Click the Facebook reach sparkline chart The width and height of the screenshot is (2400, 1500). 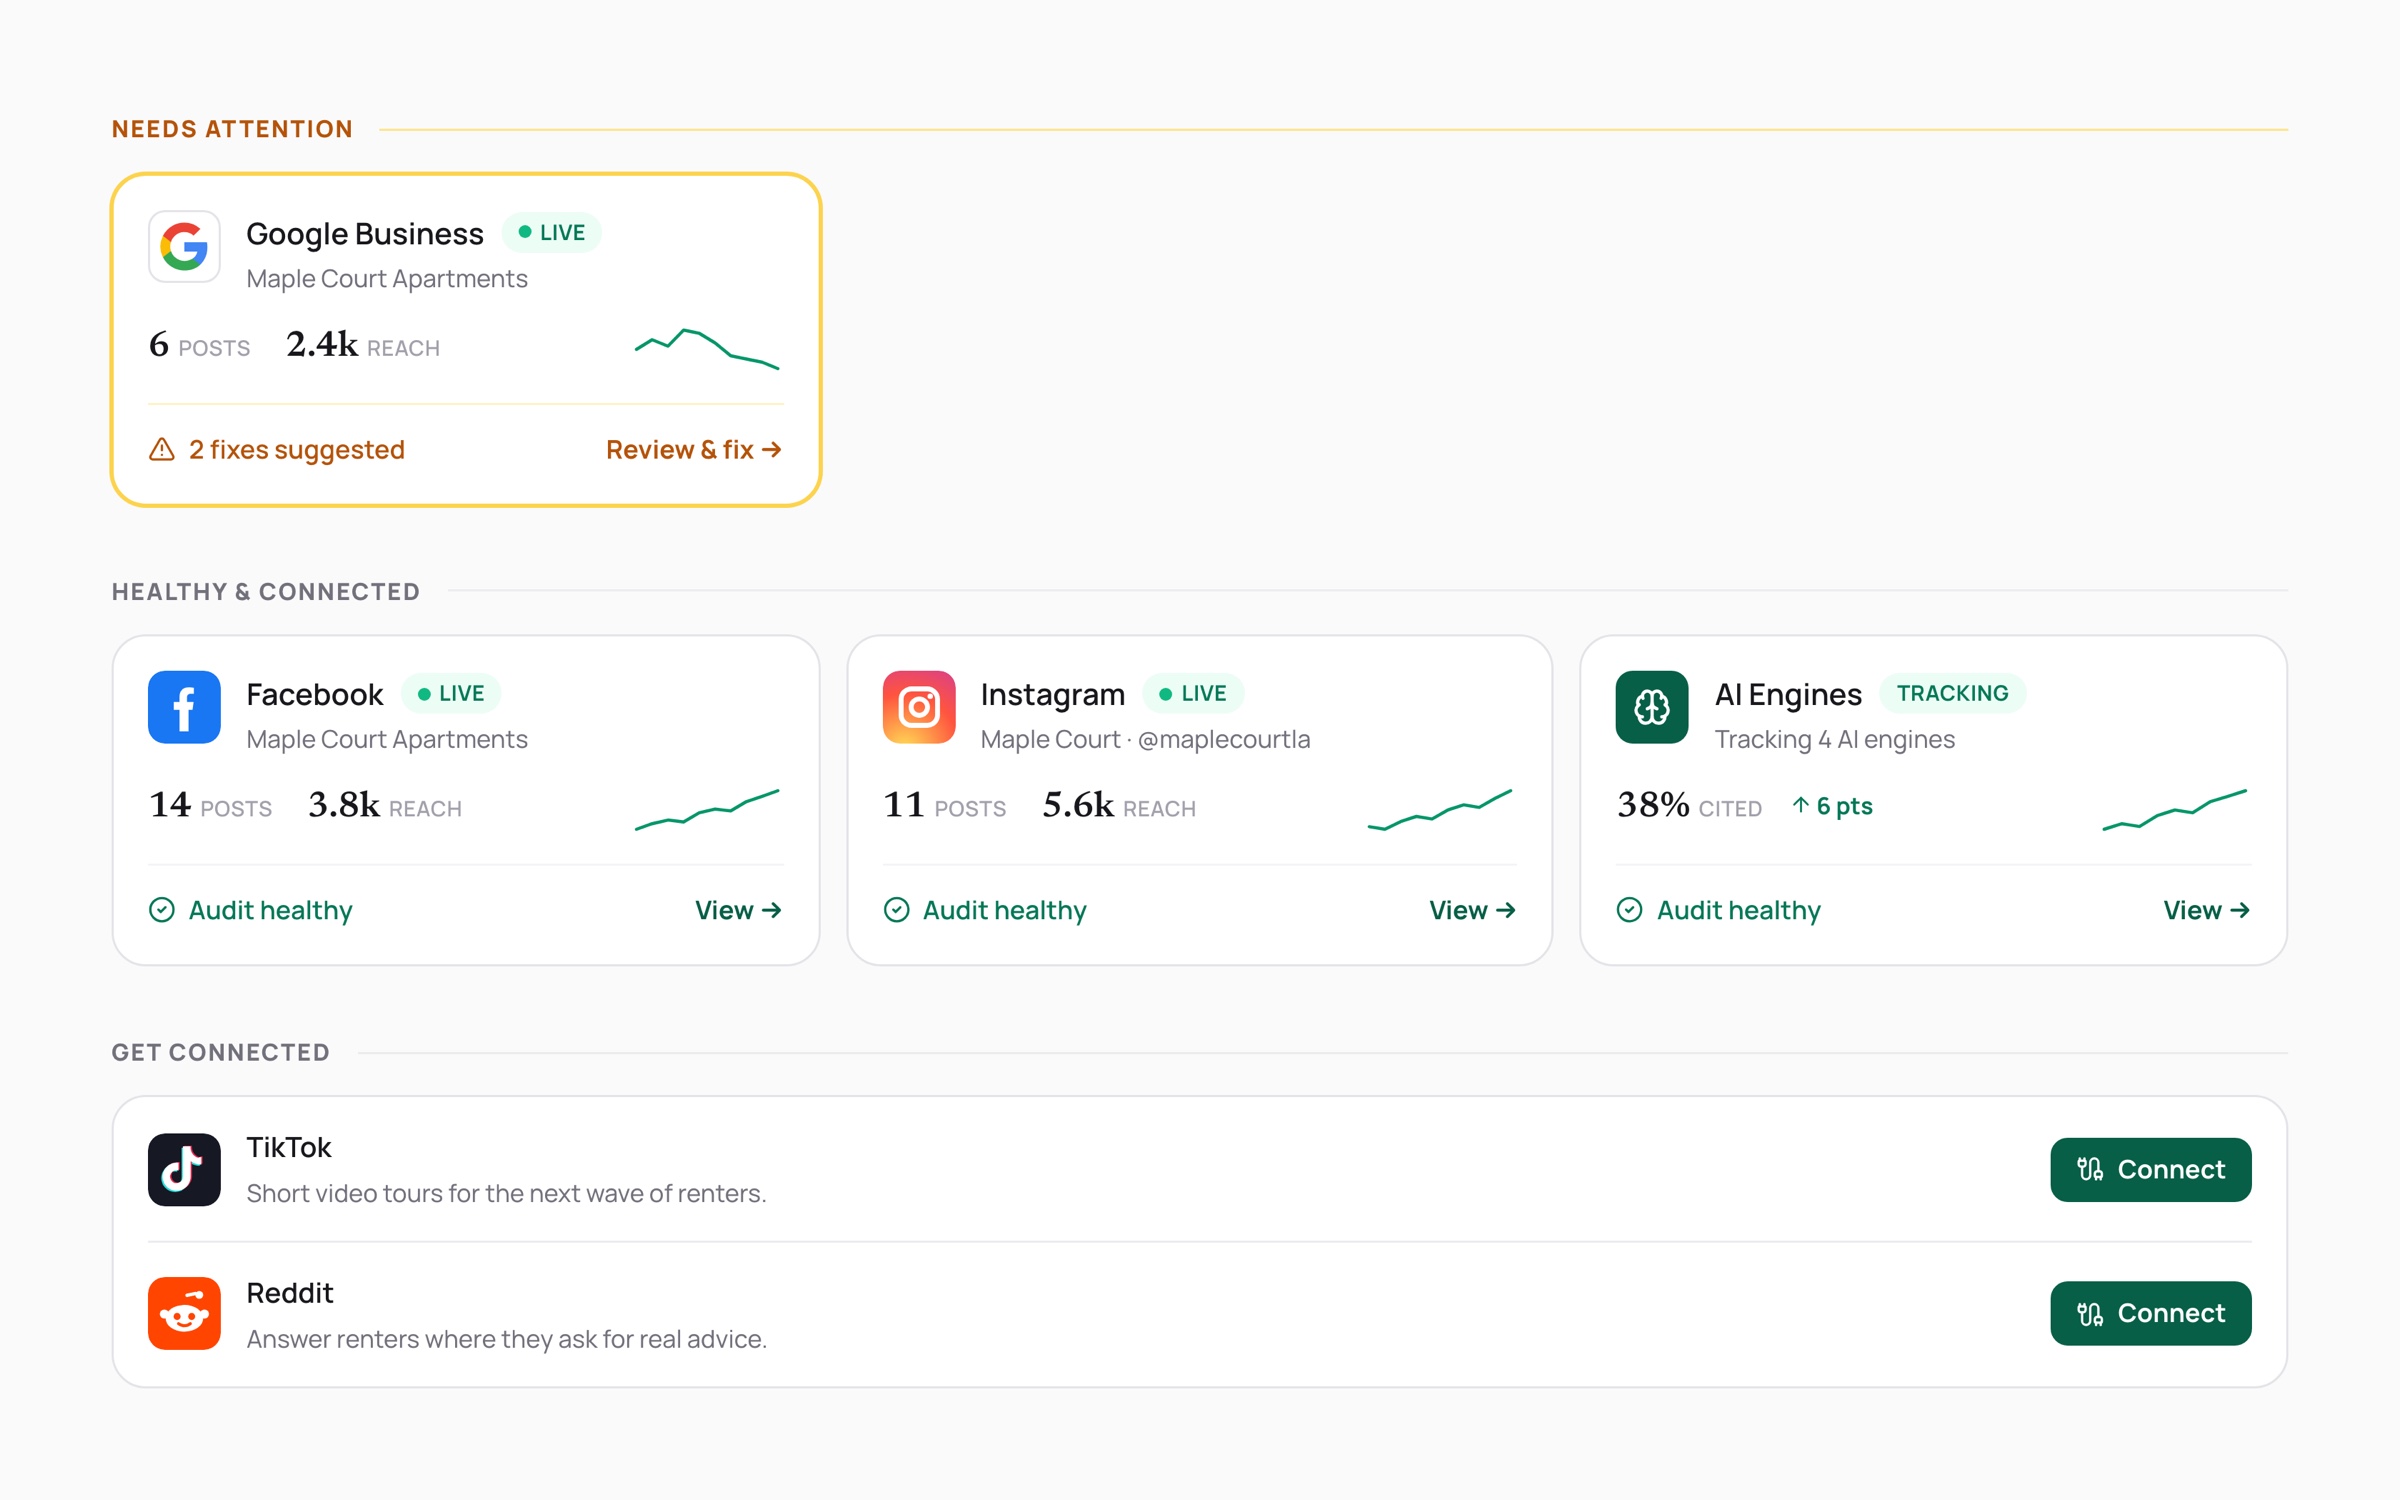pos(707,809)
